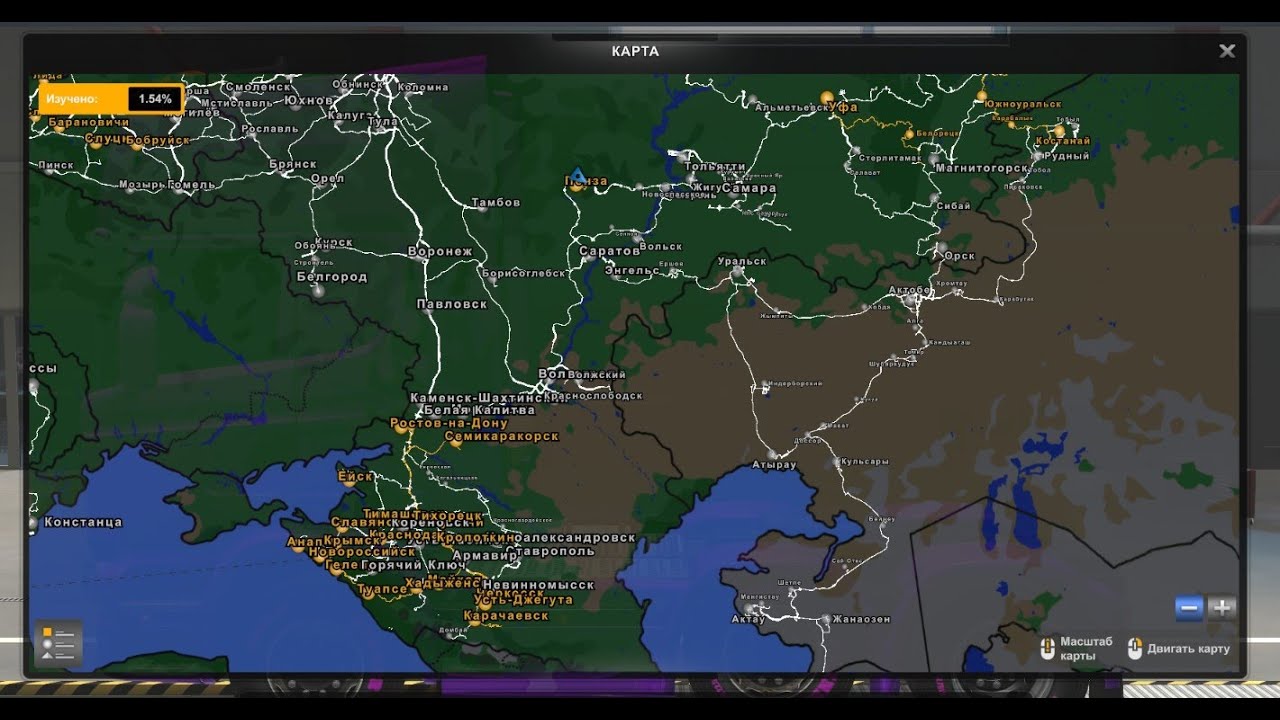Click the Воронеж city label

[440, 252]
